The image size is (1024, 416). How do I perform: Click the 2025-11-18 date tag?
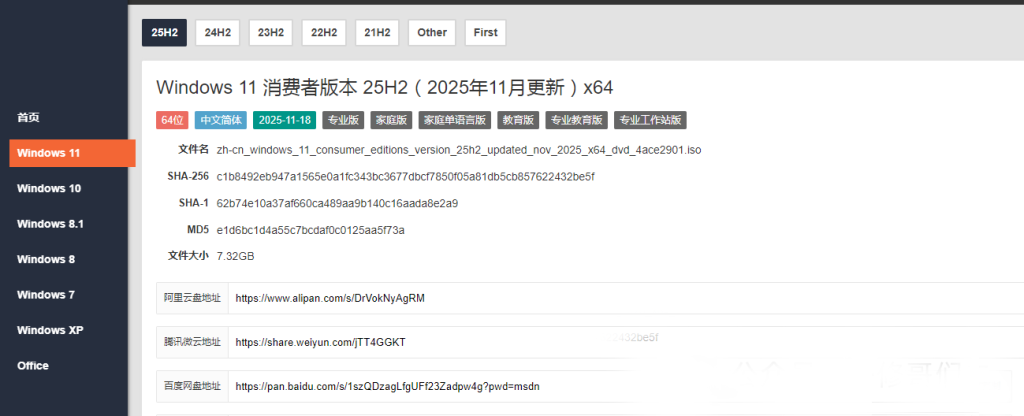point(285,120)
